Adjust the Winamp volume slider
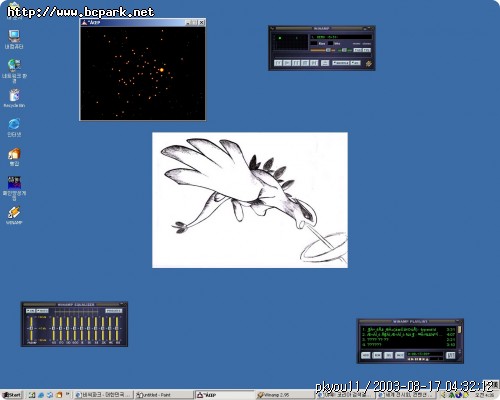Viewport: 500px width, 400px height. (x=322, y=50)
